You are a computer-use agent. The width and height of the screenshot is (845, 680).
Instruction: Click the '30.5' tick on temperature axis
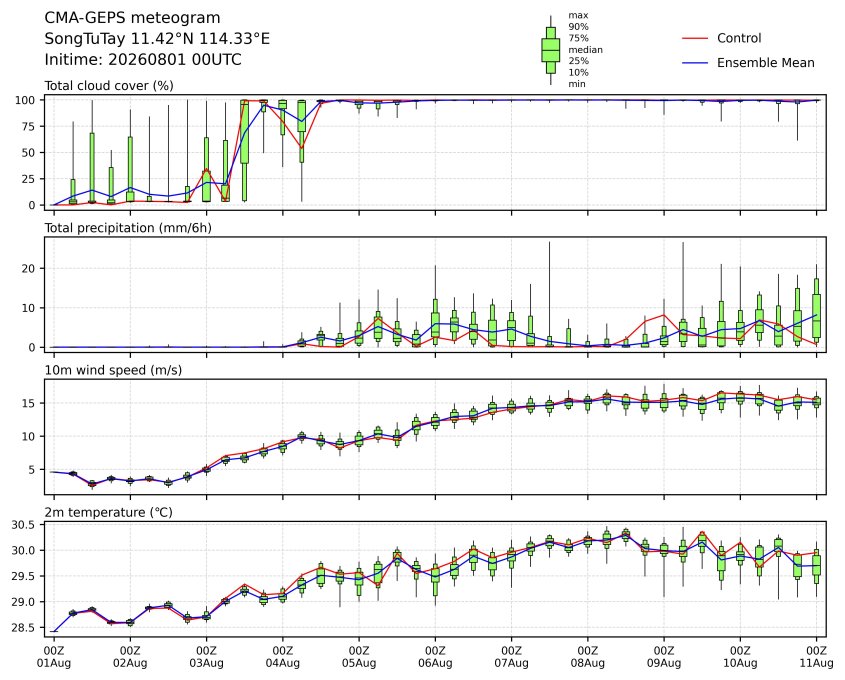[23, 525]
